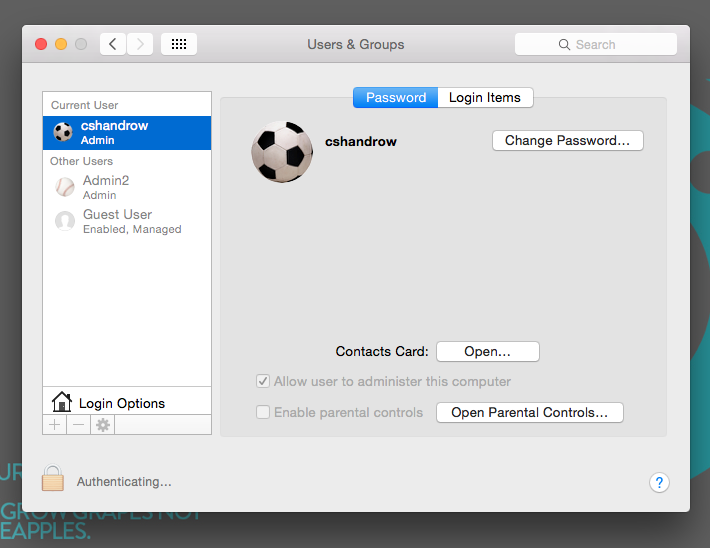Select the cshandrow Admin user row
Screen dimensions: 710x548
[x=127, y=133]
